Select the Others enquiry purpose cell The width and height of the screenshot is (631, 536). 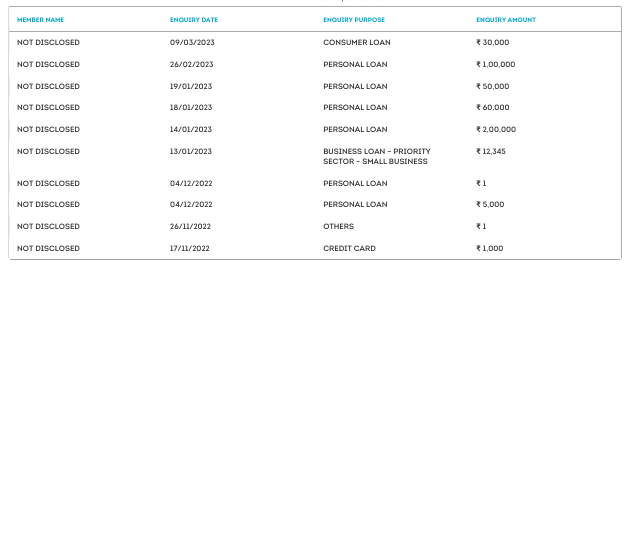(x=338, y=227)
